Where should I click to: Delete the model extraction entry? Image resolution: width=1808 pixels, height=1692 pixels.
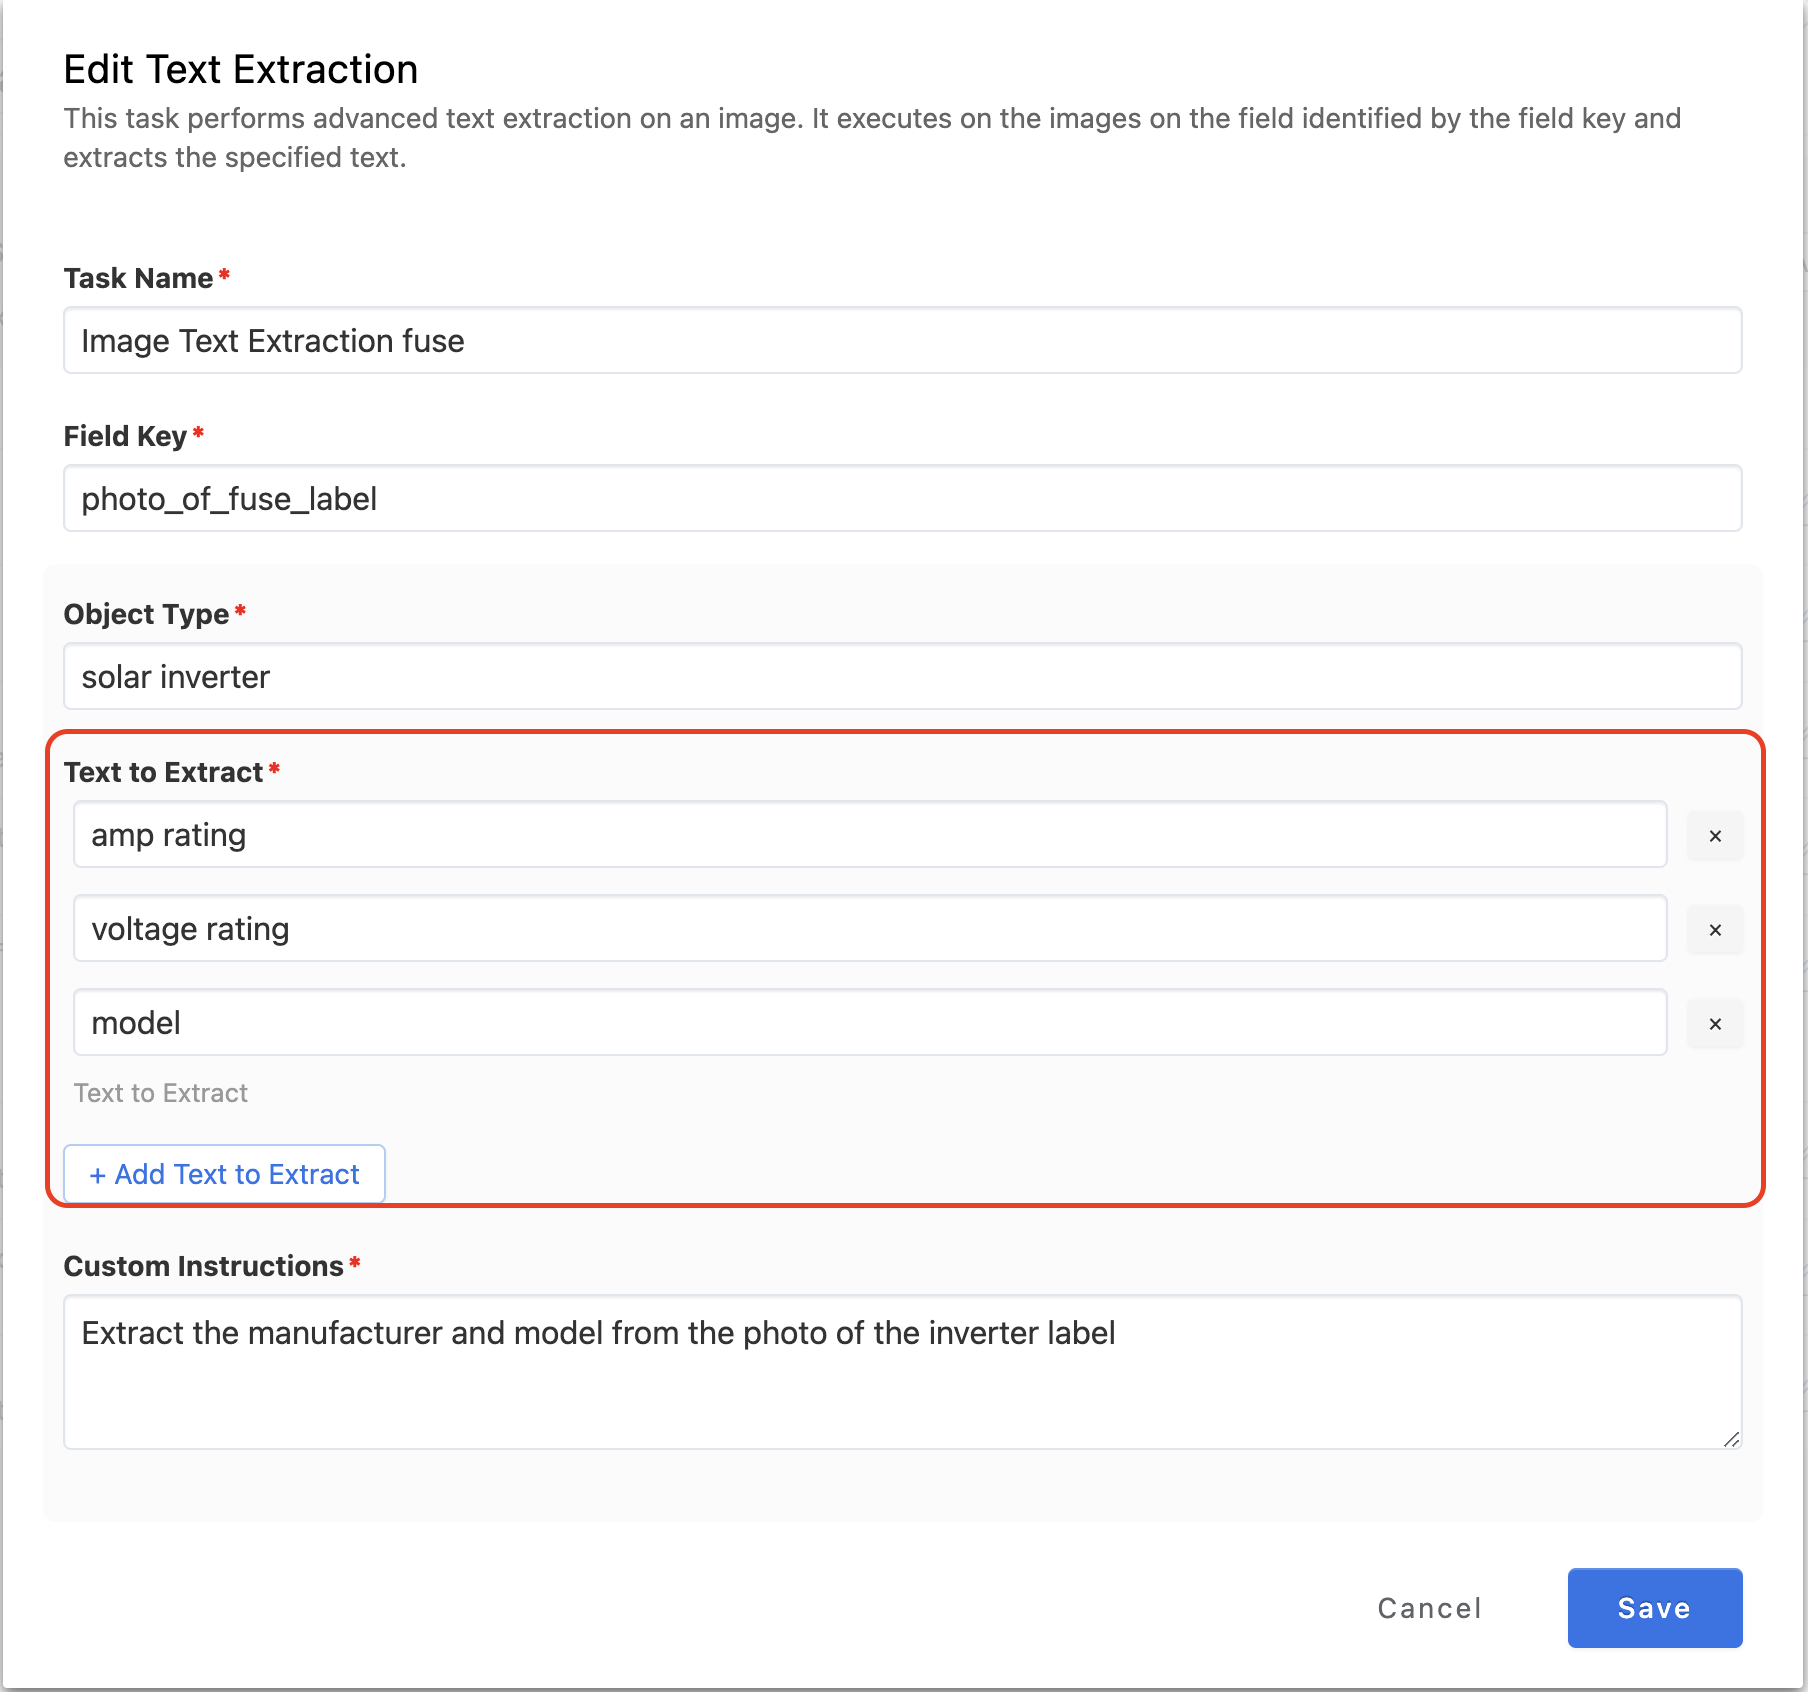coord(1715,1024)
